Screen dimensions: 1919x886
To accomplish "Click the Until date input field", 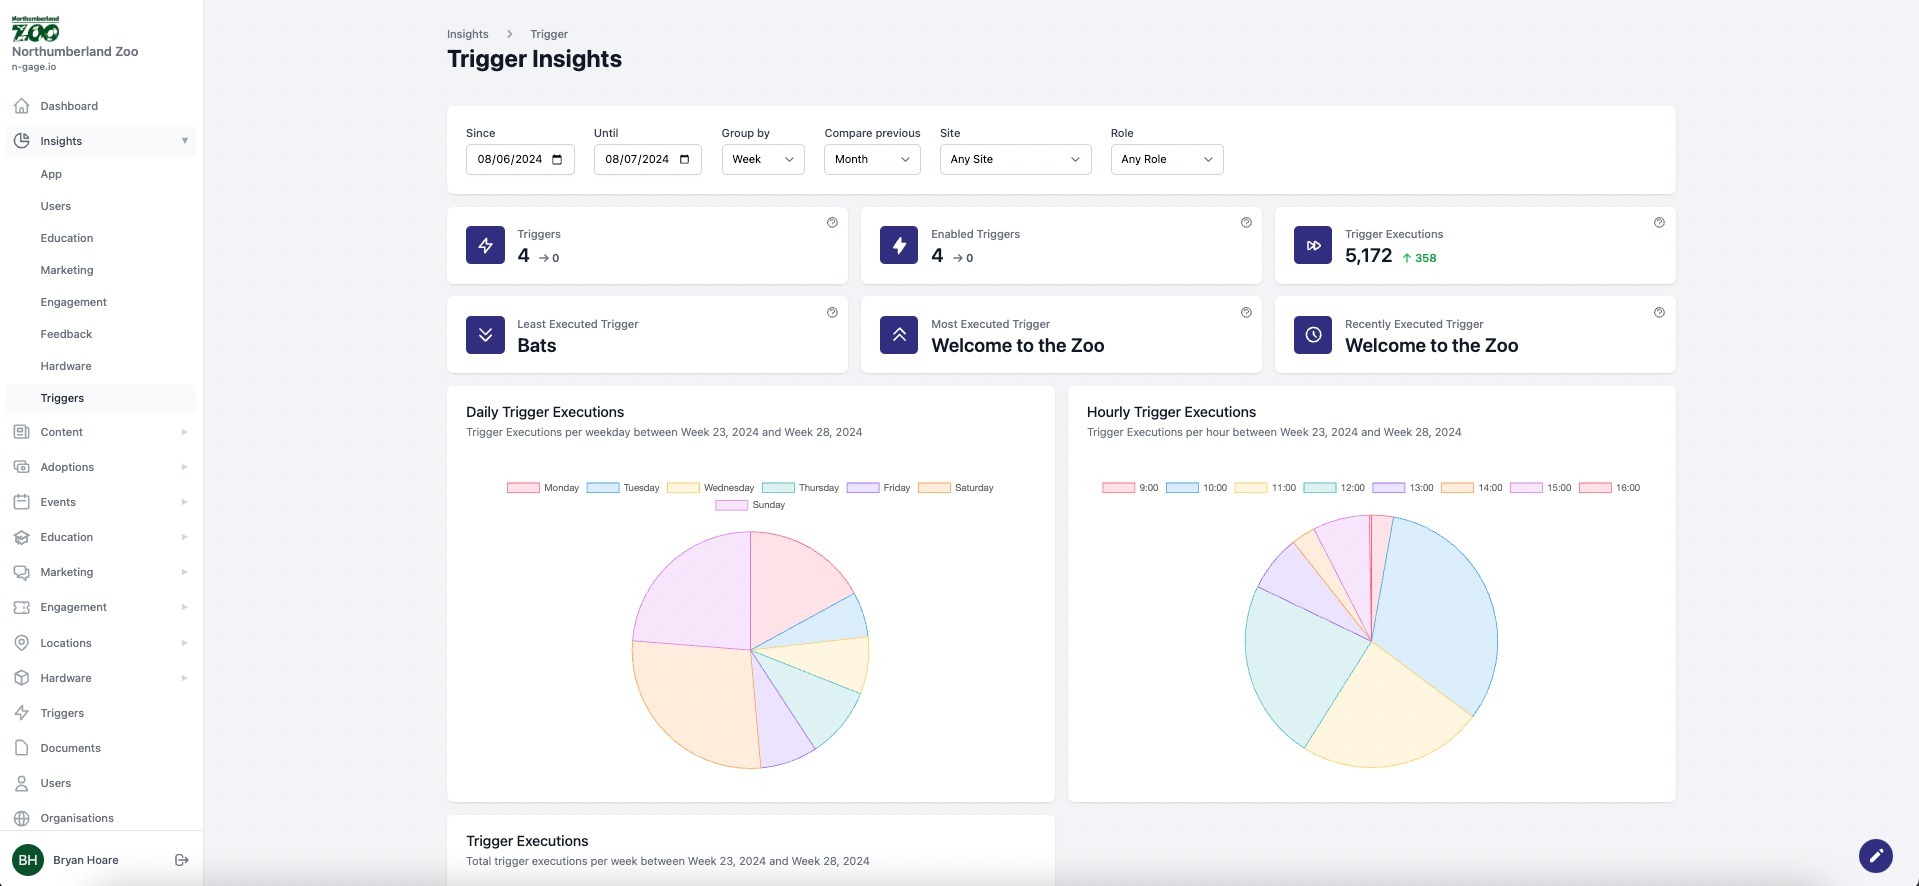I will [x=637, y=160].
